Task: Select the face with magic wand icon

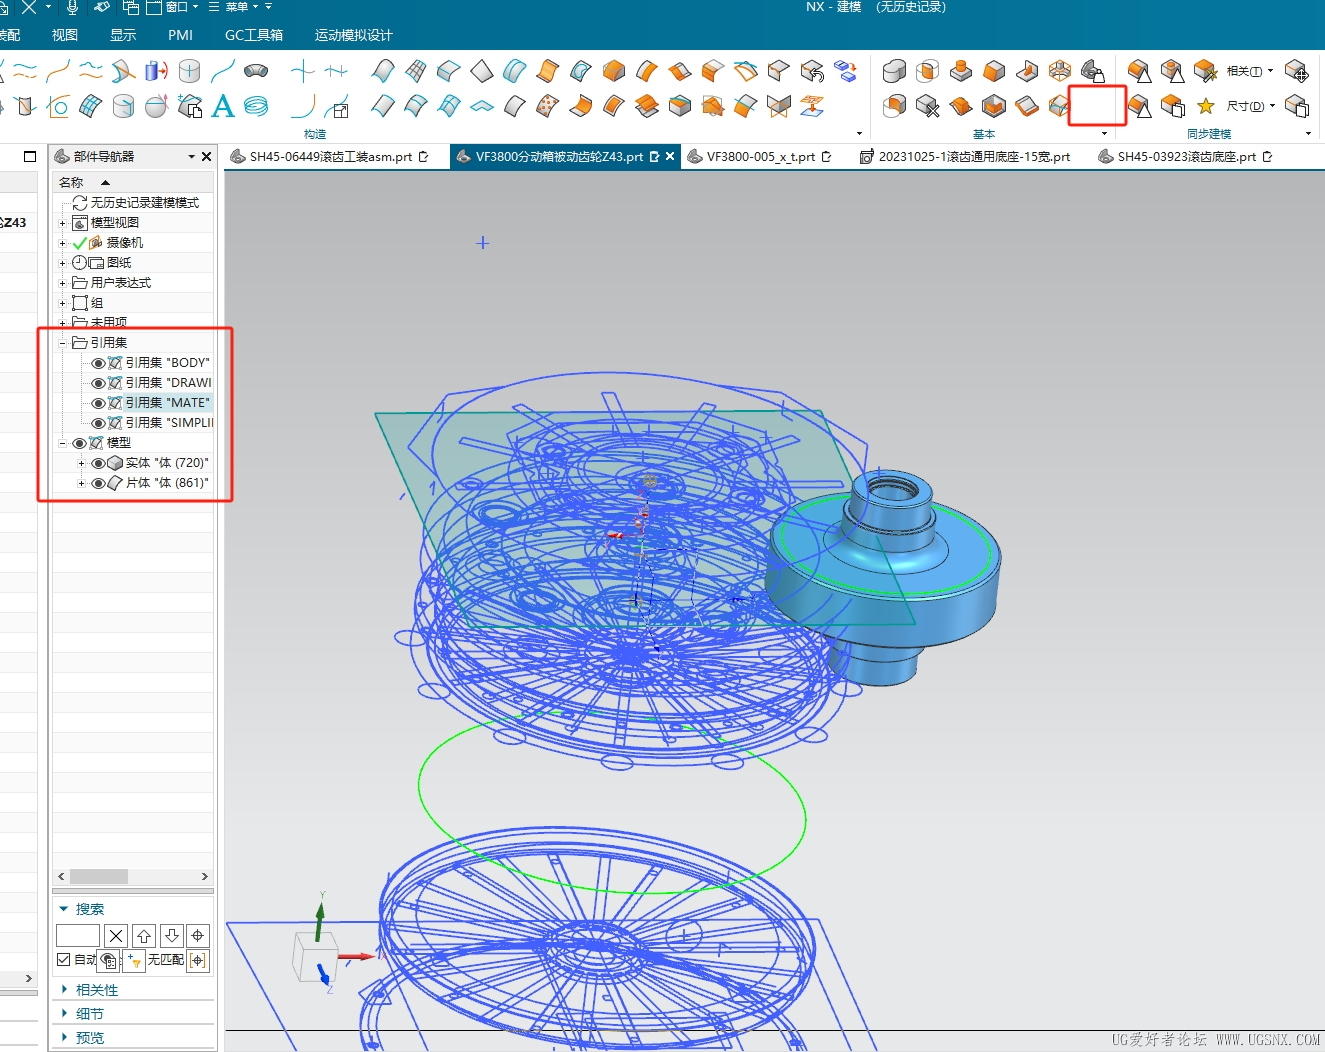Action: [1205, 71]
